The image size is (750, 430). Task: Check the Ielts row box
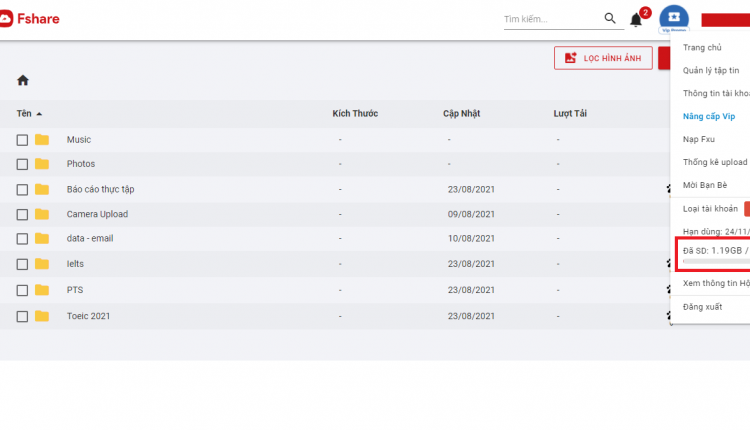22,264
